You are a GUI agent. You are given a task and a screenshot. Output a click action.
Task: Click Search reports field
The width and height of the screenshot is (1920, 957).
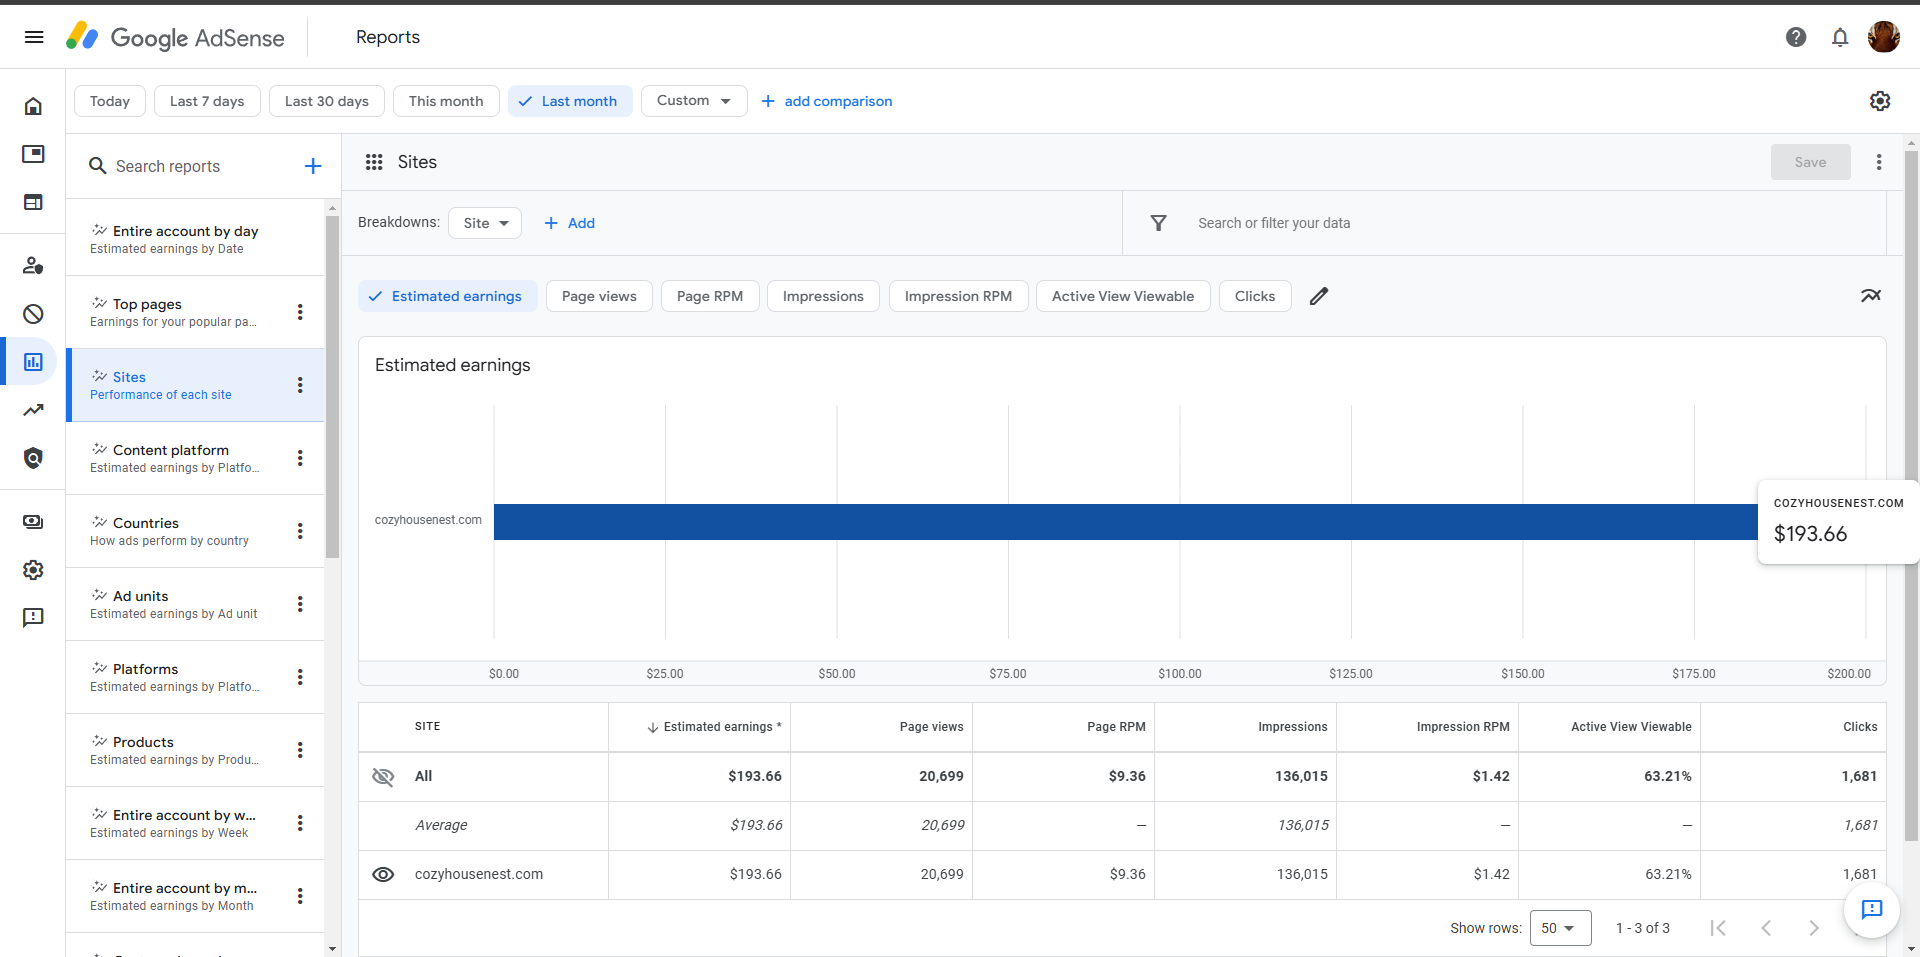pyautogui.click(x=168, y=166)
